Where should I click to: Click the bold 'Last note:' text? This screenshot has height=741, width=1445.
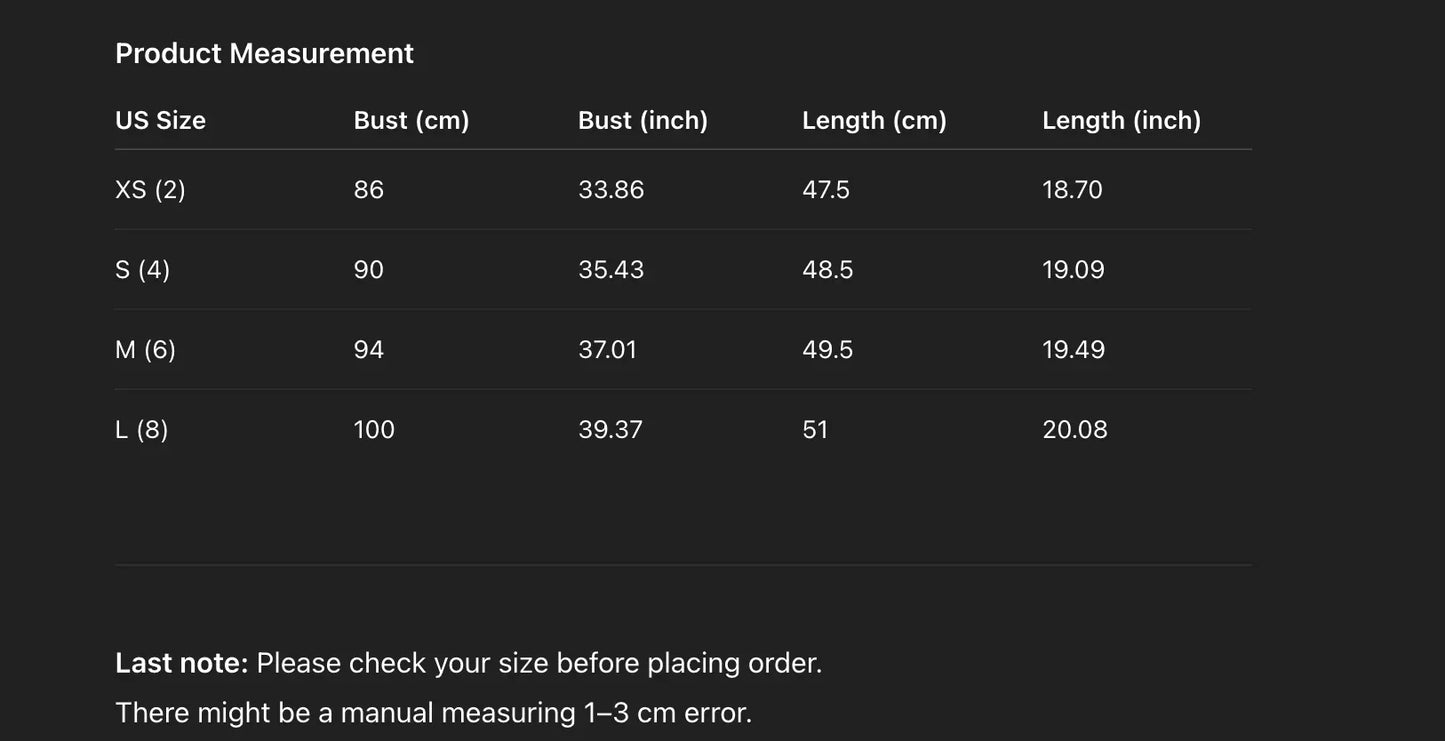tap(181, 663)
